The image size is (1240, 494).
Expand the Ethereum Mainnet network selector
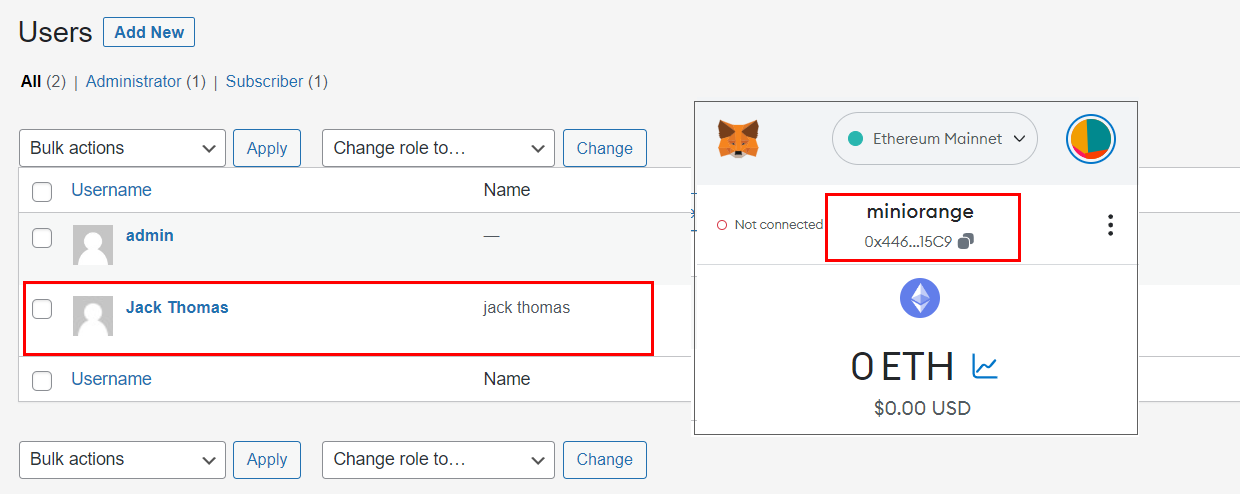pyautogui.click(x=935, y=139)
